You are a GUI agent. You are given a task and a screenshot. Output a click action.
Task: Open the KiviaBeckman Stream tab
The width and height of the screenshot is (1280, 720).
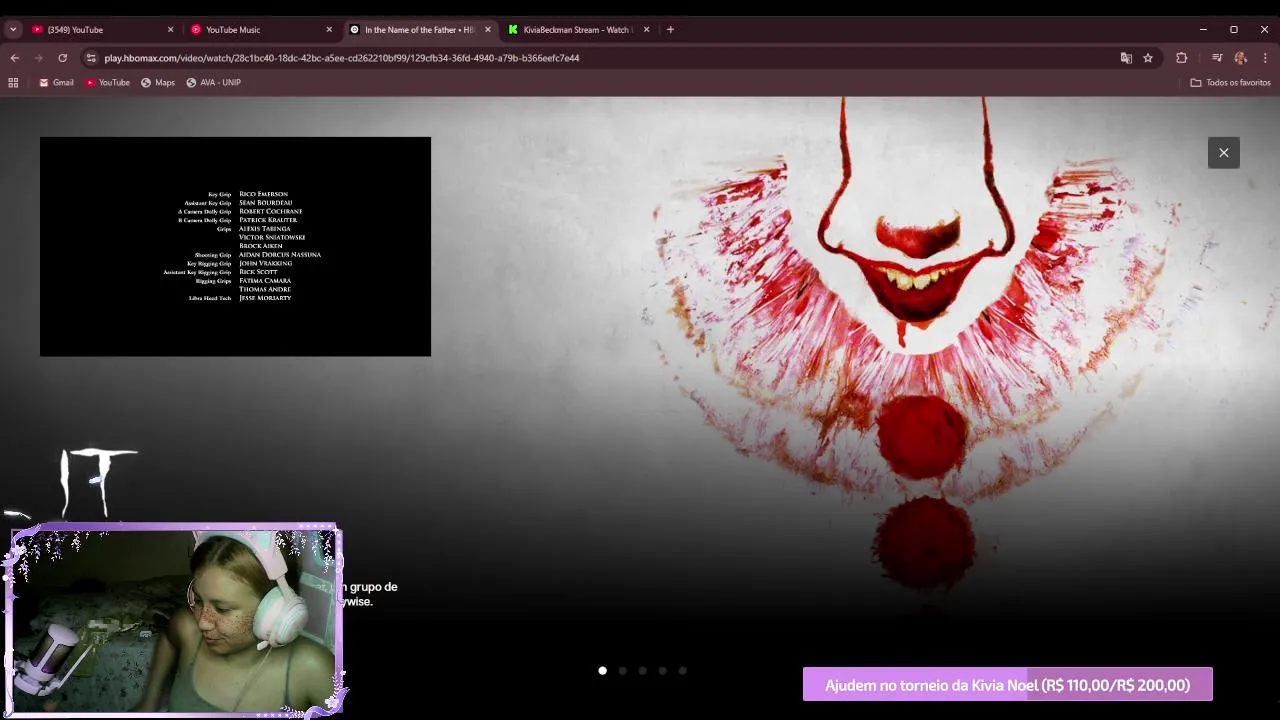[x=579, y=29]
